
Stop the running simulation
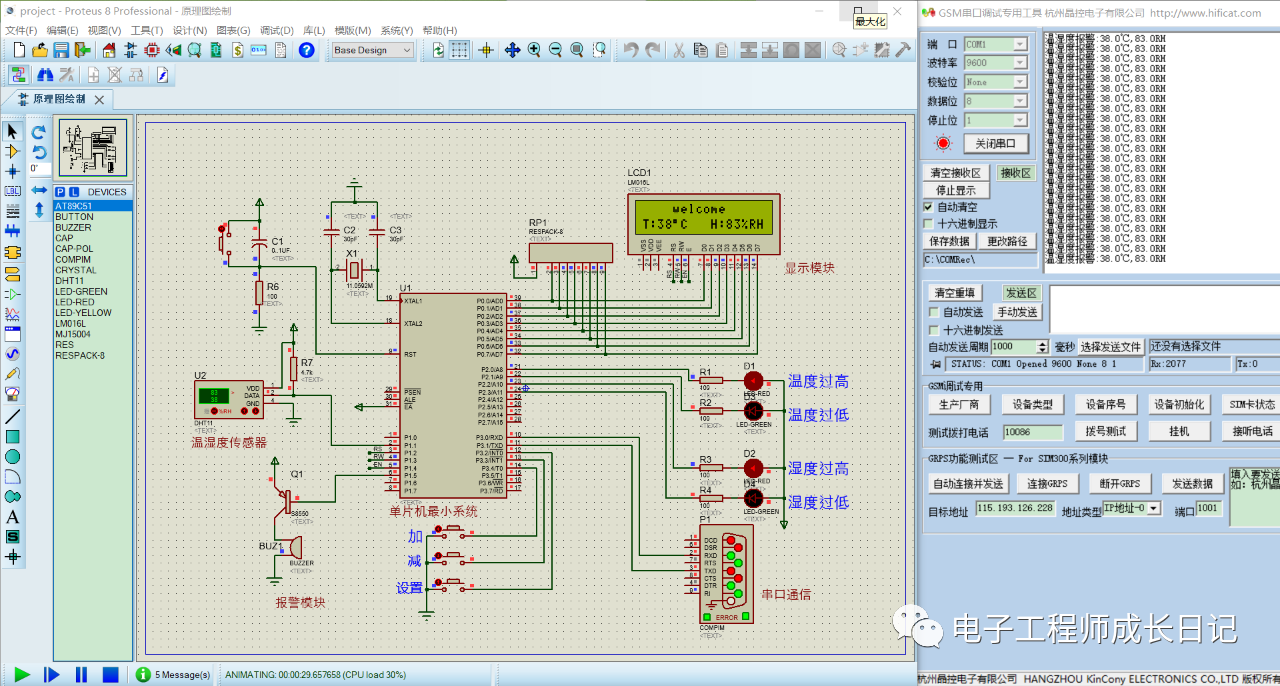point(111,675)
